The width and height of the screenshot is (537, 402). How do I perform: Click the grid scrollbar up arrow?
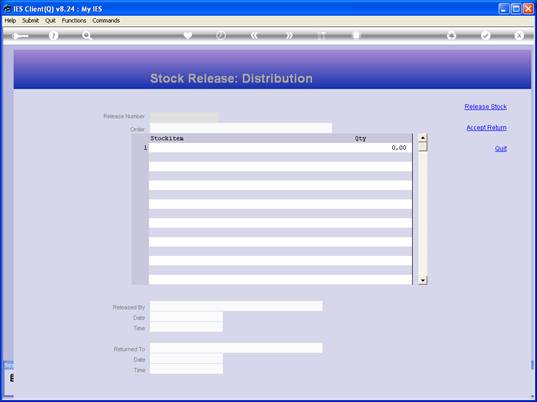(423, 138)
